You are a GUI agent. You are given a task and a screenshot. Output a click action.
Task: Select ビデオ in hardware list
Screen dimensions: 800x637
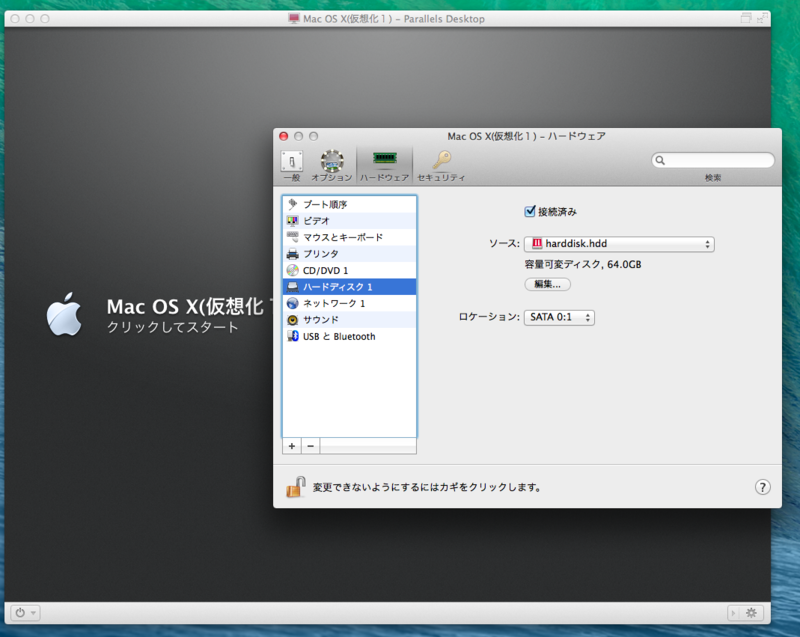click(x=349, y=221)
